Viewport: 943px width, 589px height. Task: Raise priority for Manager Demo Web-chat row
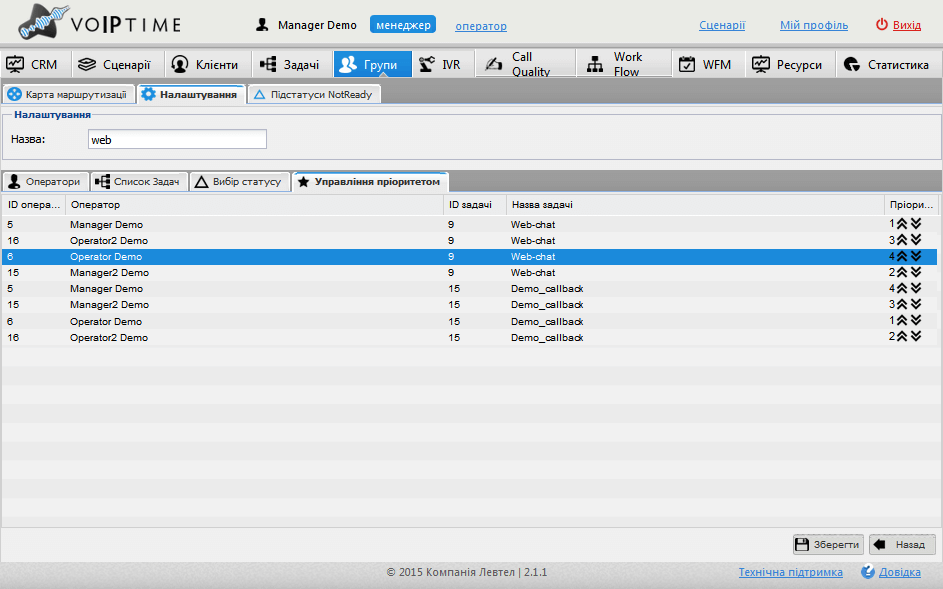(902, 224)
